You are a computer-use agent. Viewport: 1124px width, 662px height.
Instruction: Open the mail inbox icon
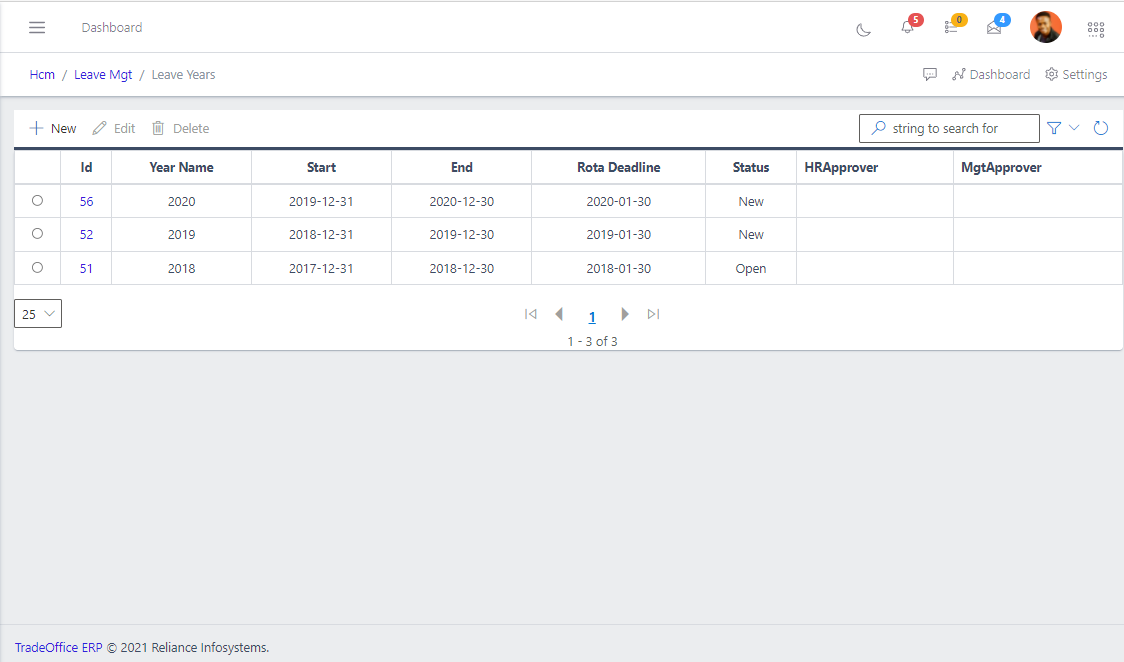994,28
